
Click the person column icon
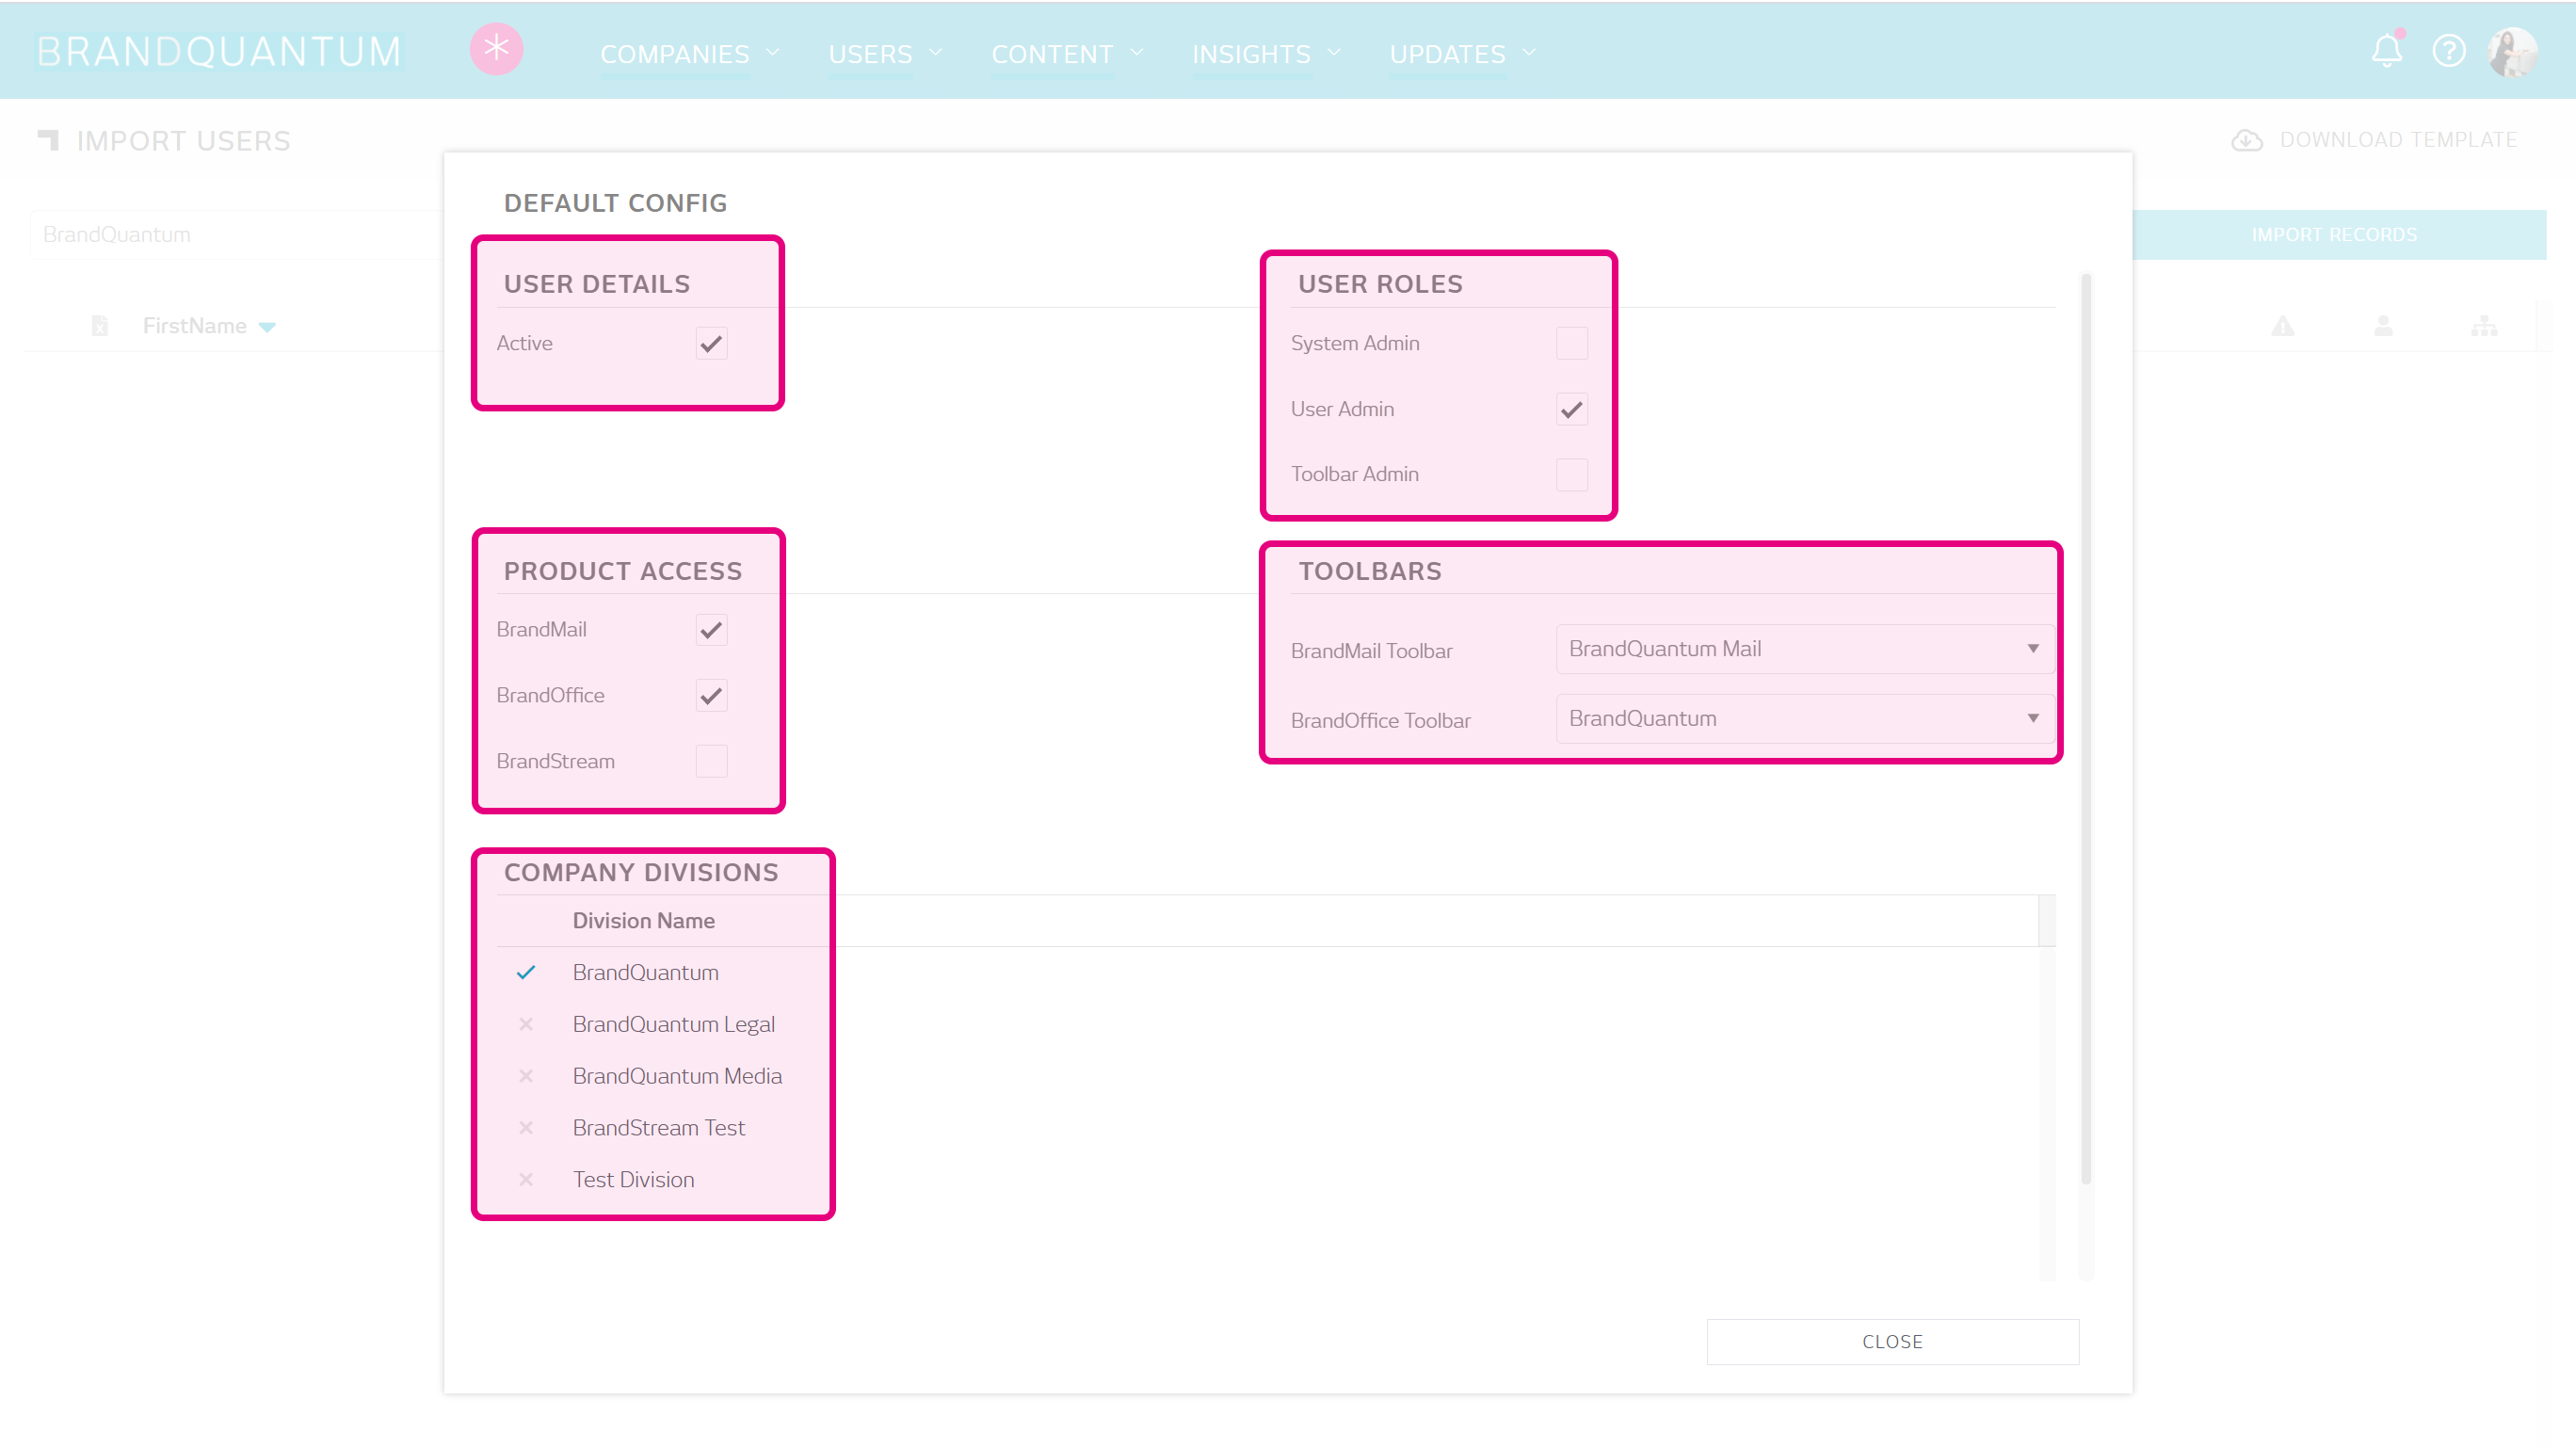(2383, 326)
